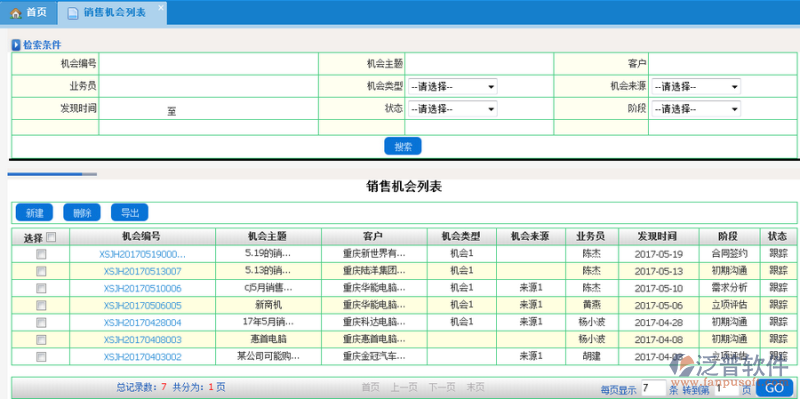Click the 客户 search input field
The image size is (800, 399).
tap(722, 64)
